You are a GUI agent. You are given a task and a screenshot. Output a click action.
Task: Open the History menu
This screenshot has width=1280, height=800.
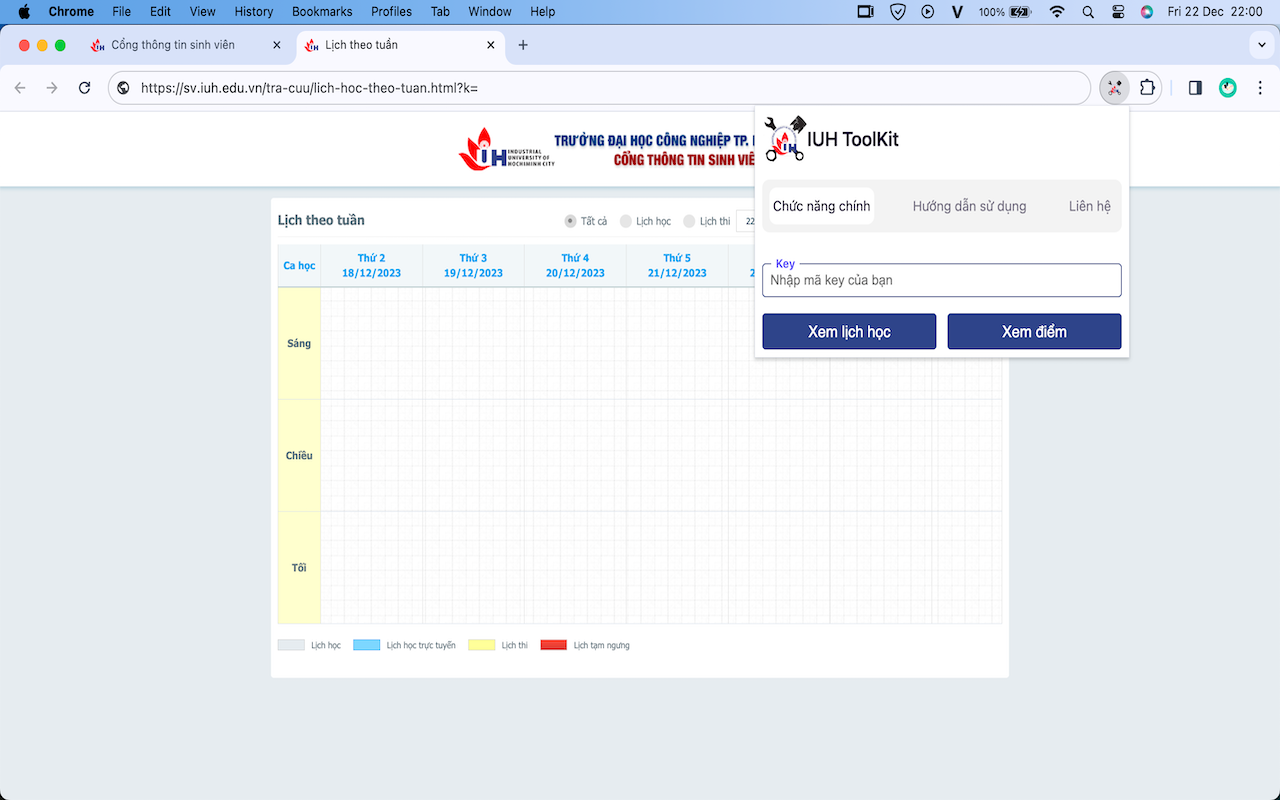(254, 12)
